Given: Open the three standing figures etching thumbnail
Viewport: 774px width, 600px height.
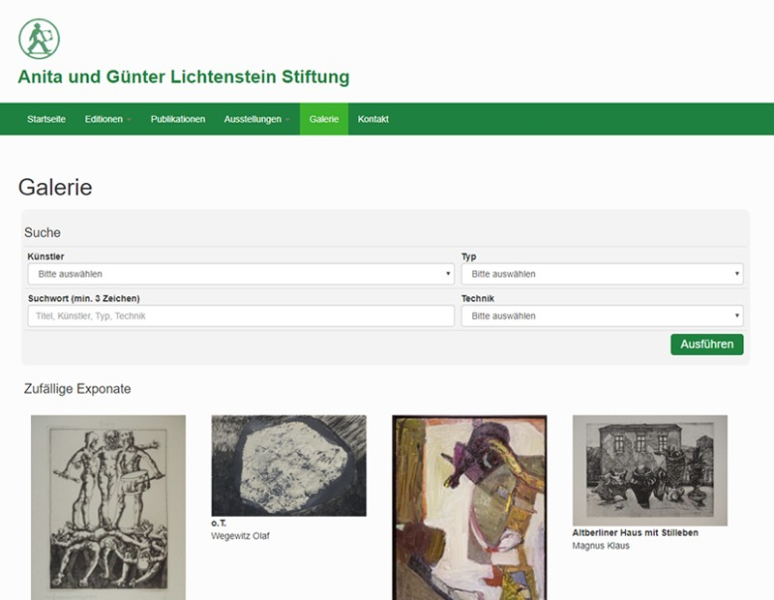Looking at the screenshot, I should coord(108,507).
